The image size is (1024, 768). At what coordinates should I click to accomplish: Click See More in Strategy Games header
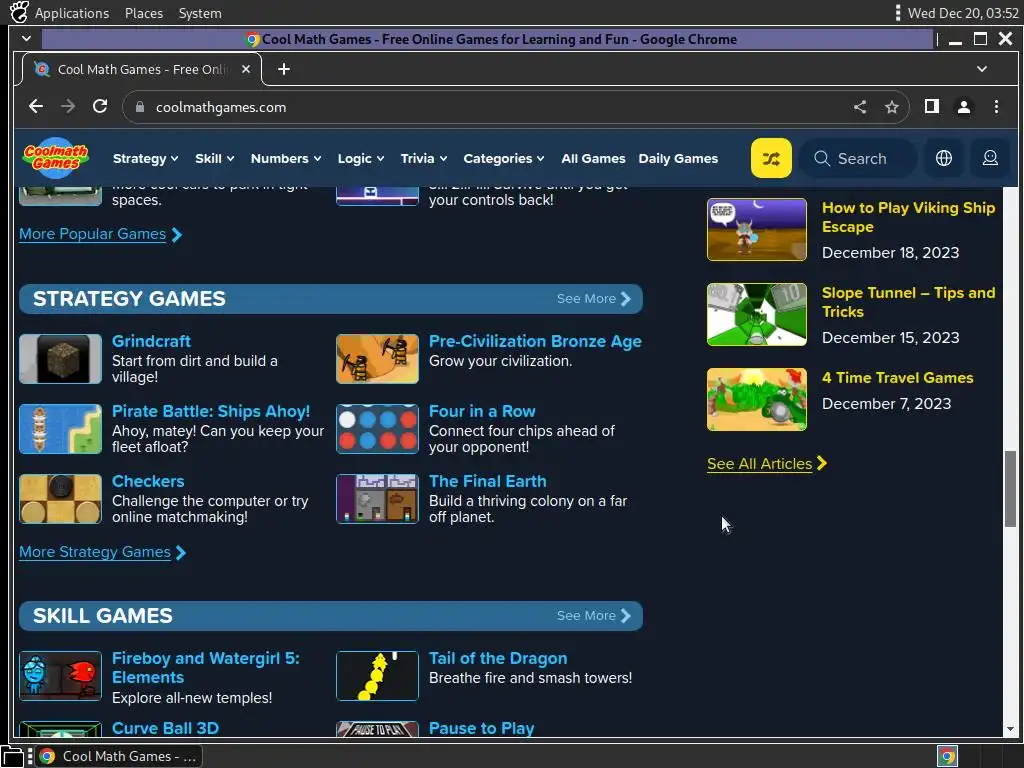(x=593, y=298)
